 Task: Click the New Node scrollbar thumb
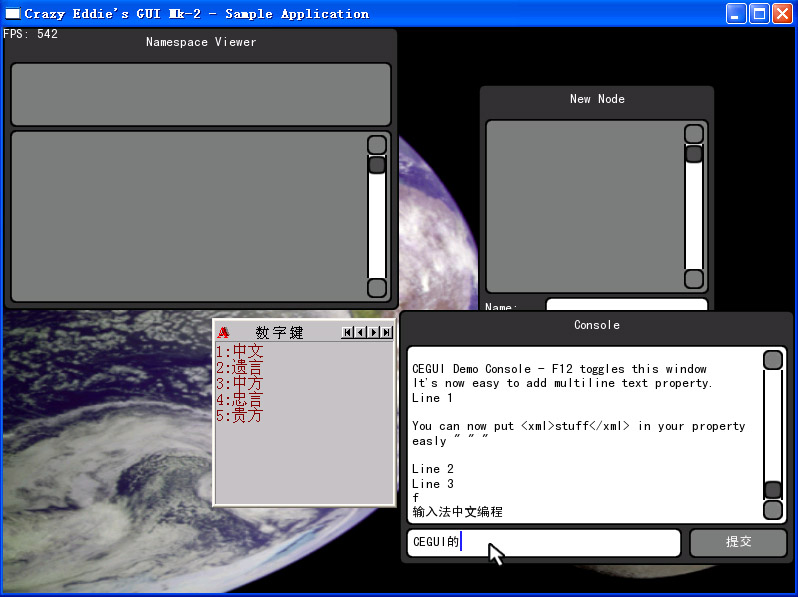tap(694, 154)
